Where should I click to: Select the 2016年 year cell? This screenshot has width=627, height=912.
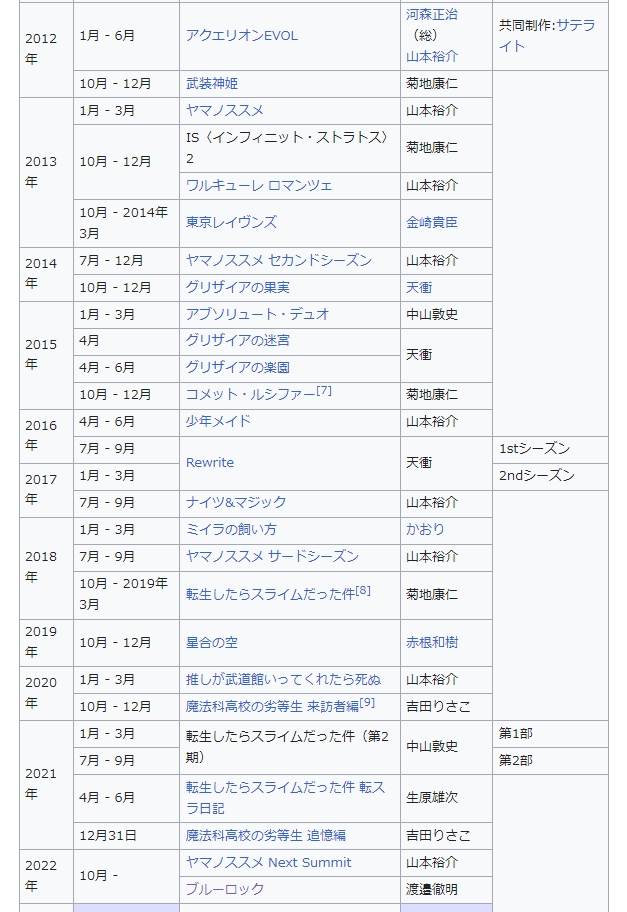(47, 436)
